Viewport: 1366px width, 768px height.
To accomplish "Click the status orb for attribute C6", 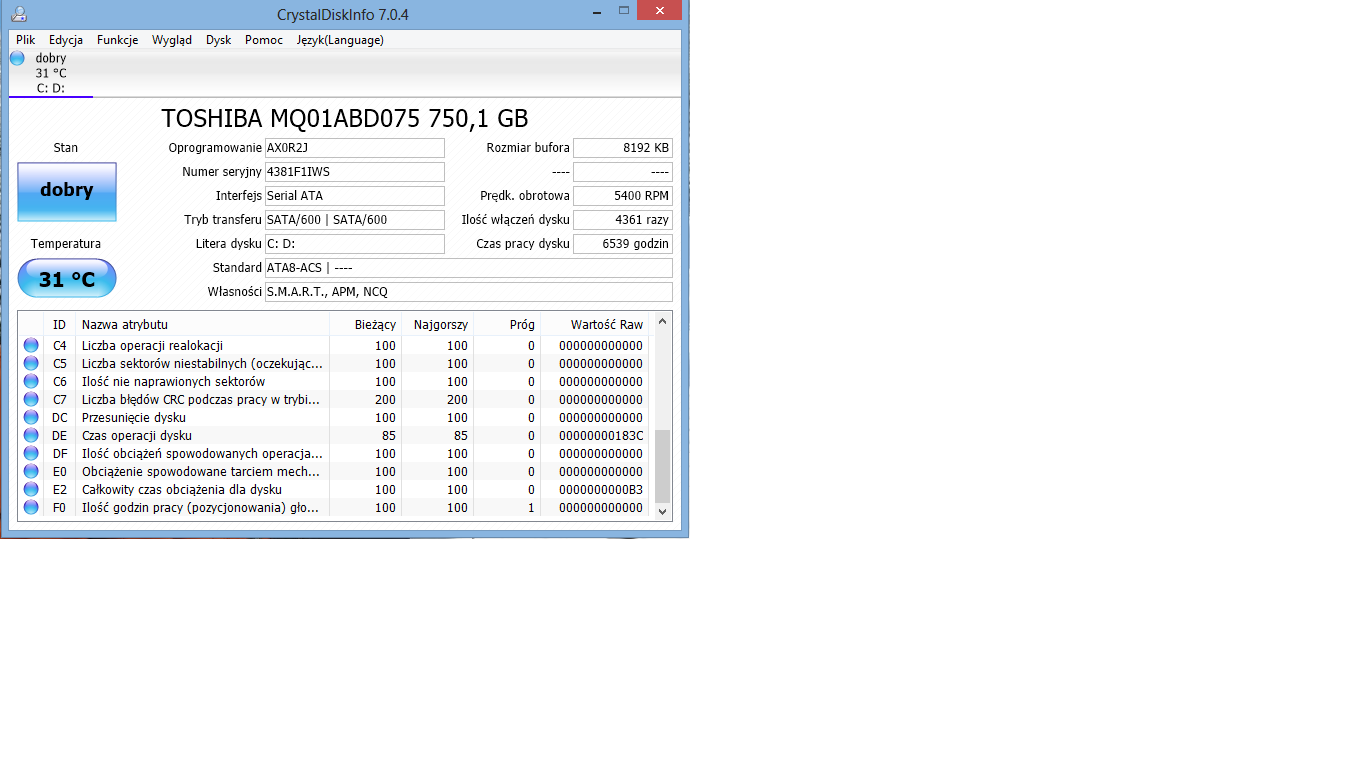I will tap(31, 381).
